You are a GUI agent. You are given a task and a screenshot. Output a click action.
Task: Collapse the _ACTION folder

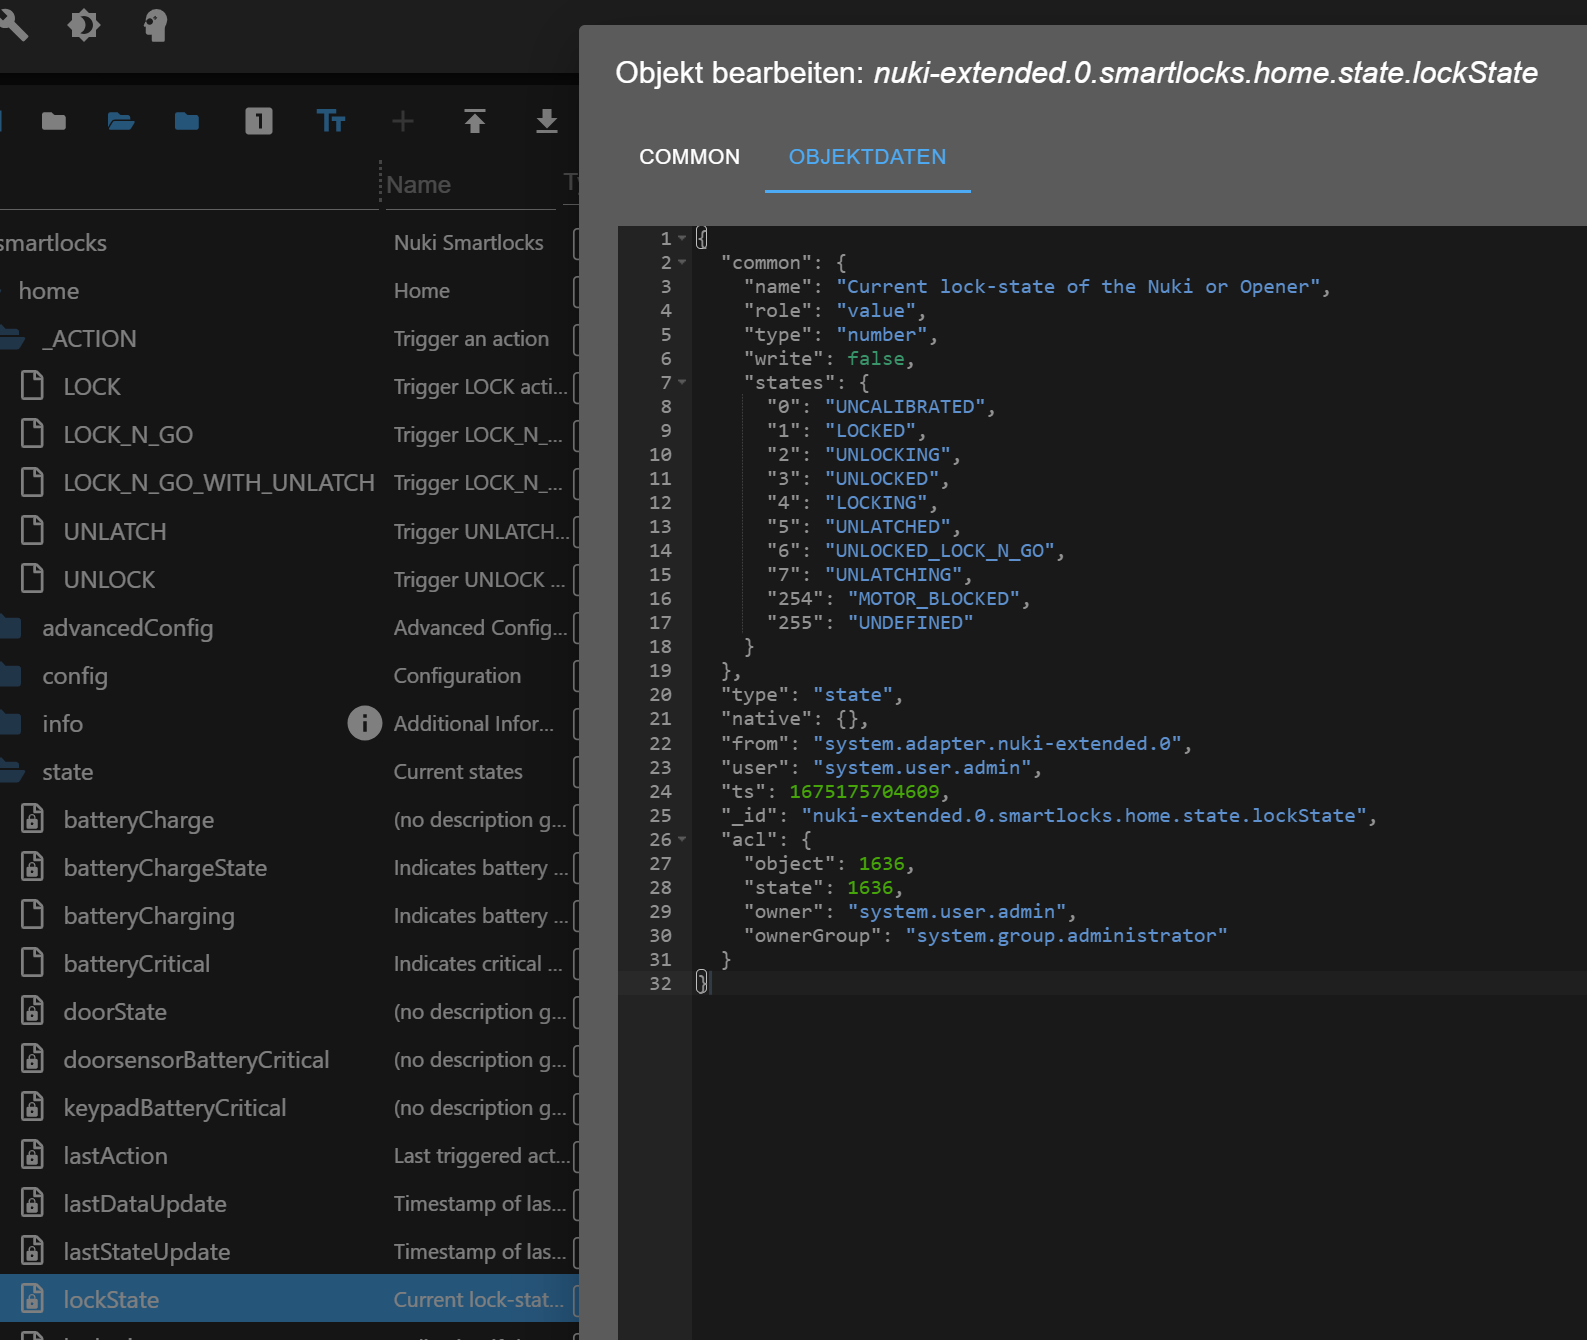pos(12,338)
